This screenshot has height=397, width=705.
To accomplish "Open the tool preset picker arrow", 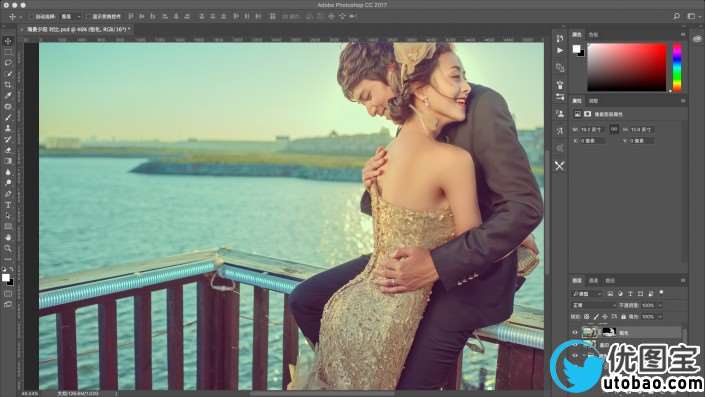I will click(21, 16).
